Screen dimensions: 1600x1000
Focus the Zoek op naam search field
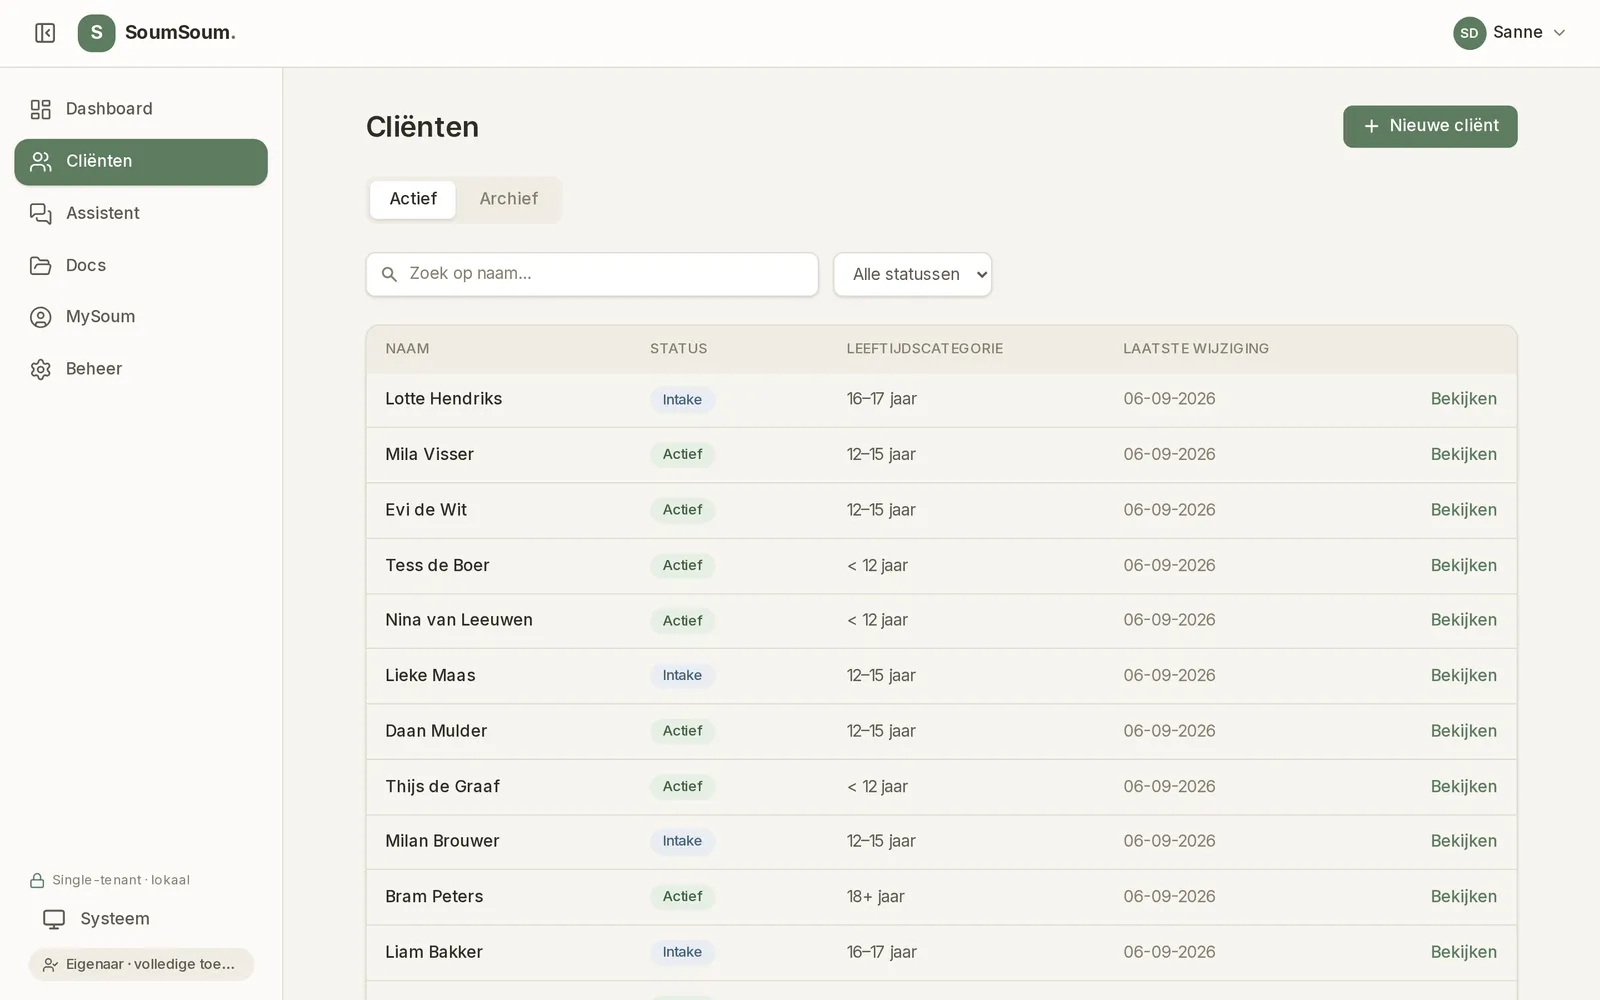pyautogui.click(x=592, y=274)
